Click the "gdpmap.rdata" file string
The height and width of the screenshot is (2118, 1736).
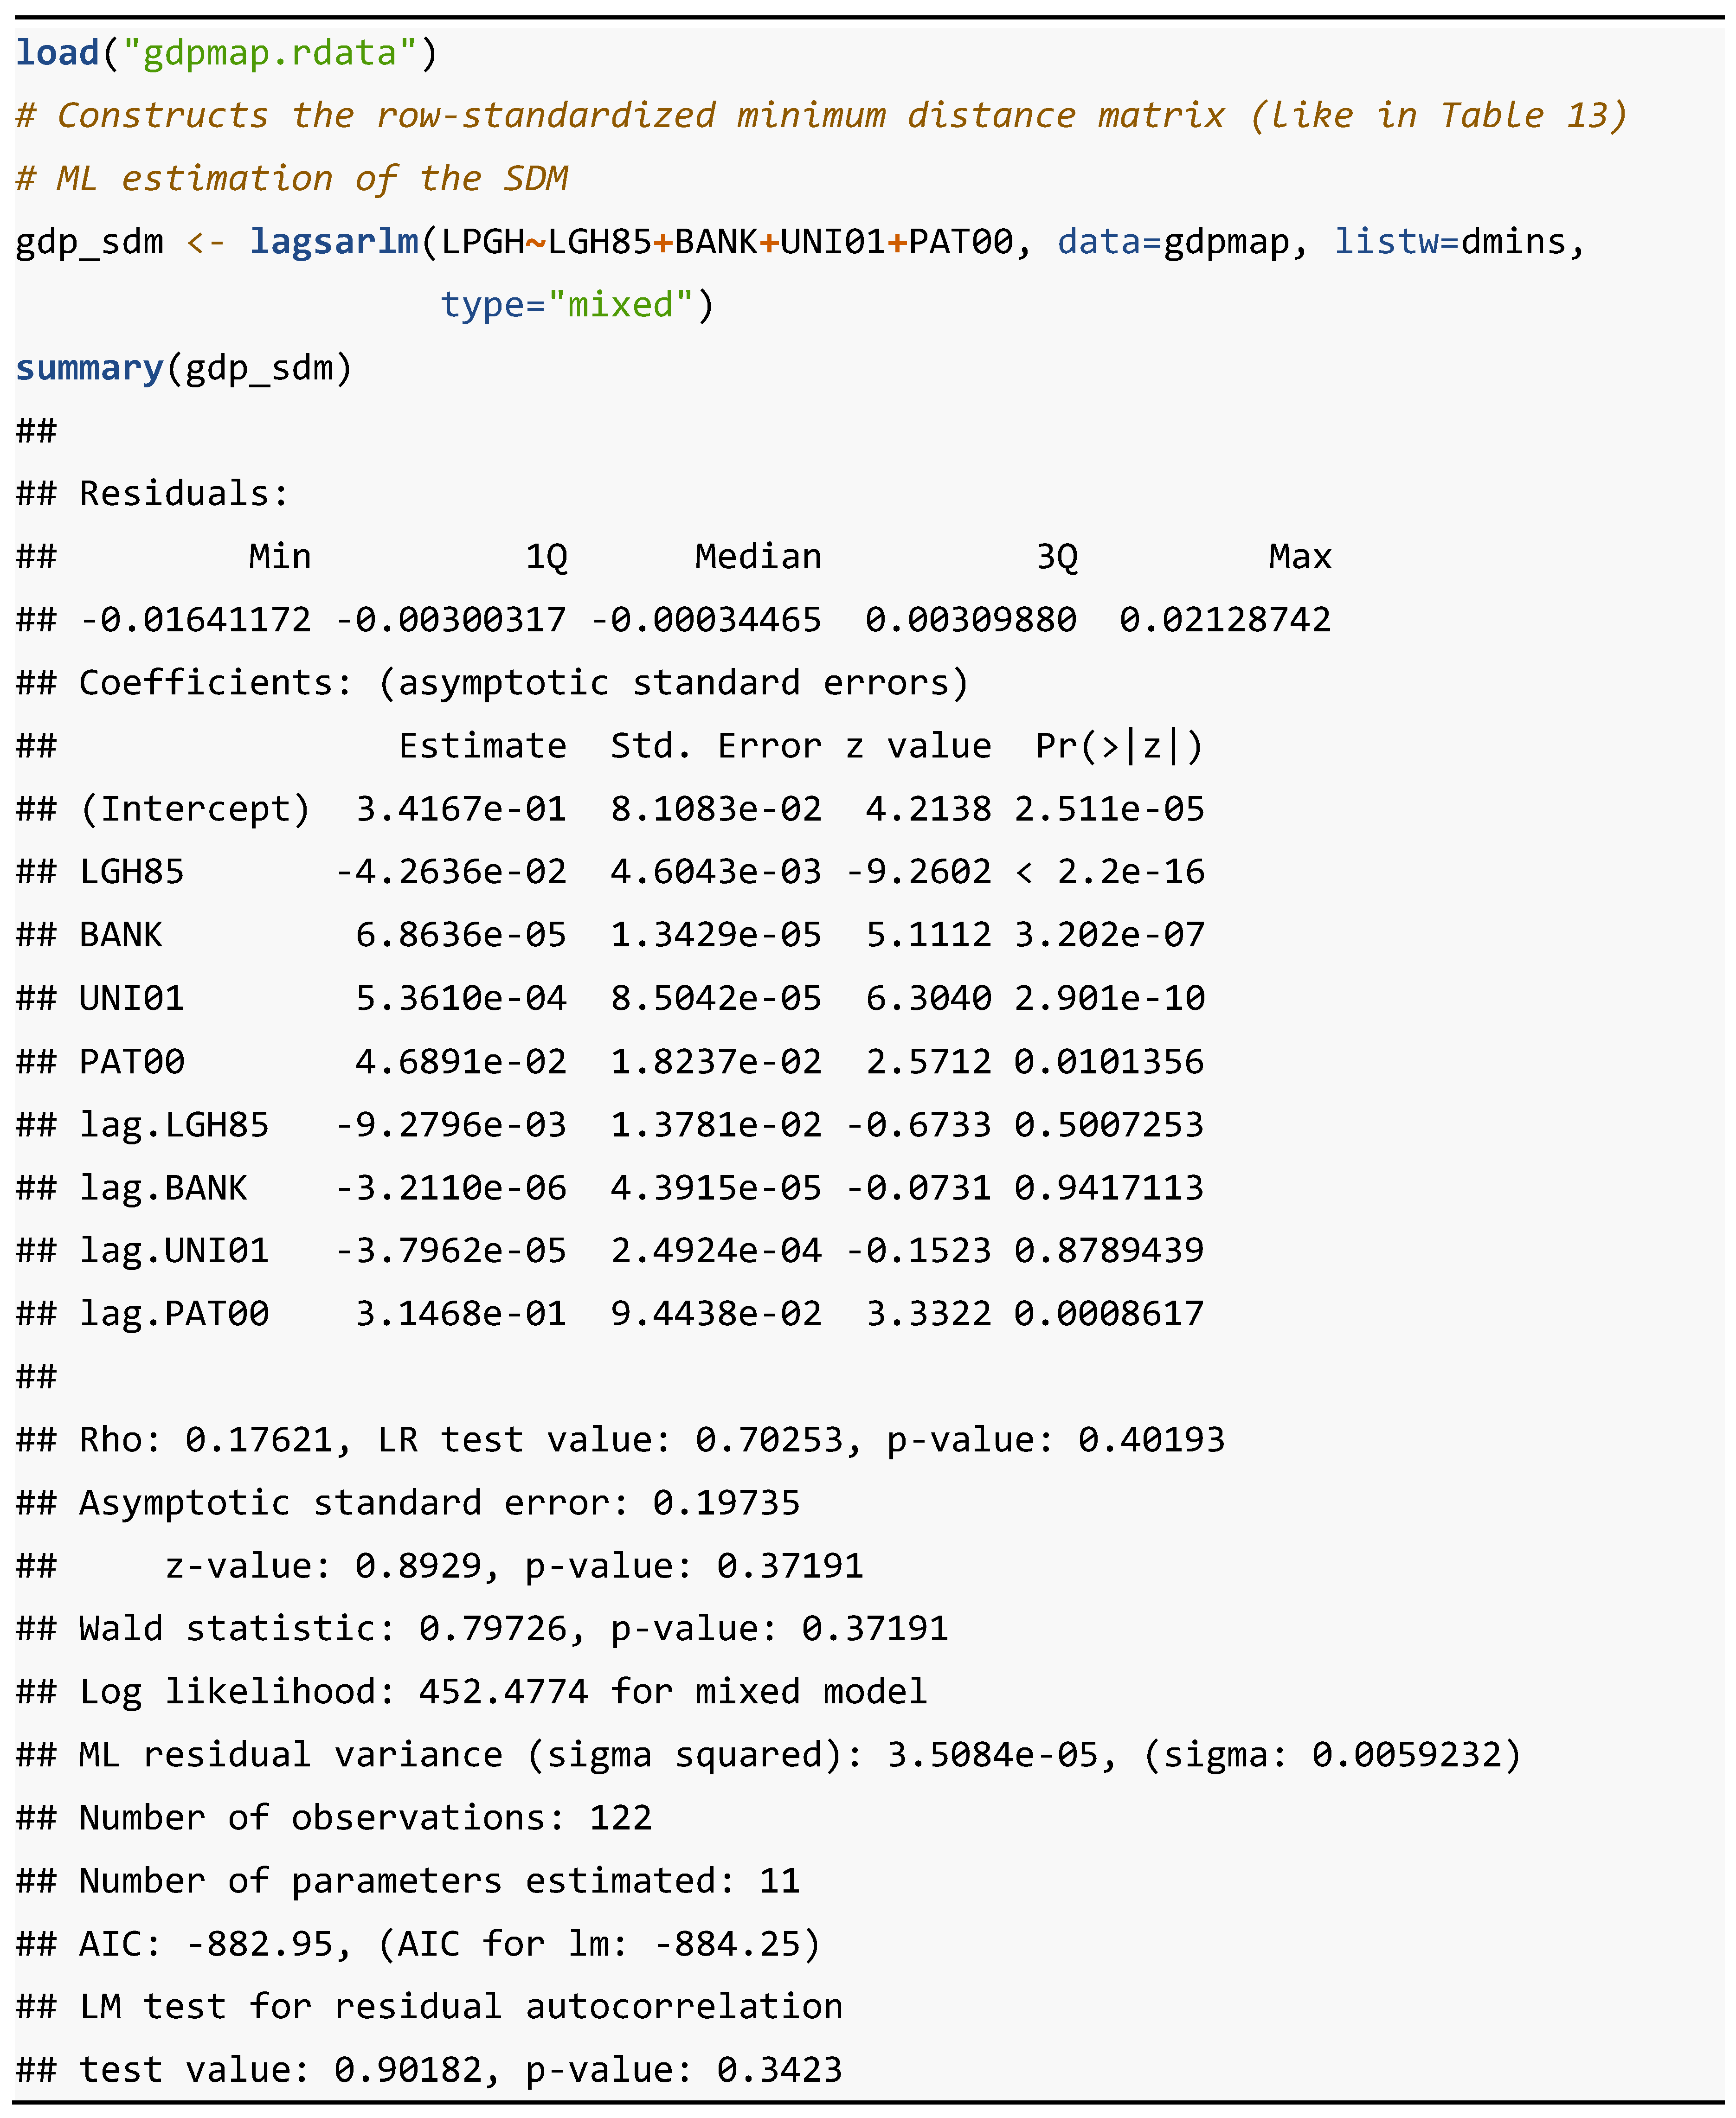point(269,52)
